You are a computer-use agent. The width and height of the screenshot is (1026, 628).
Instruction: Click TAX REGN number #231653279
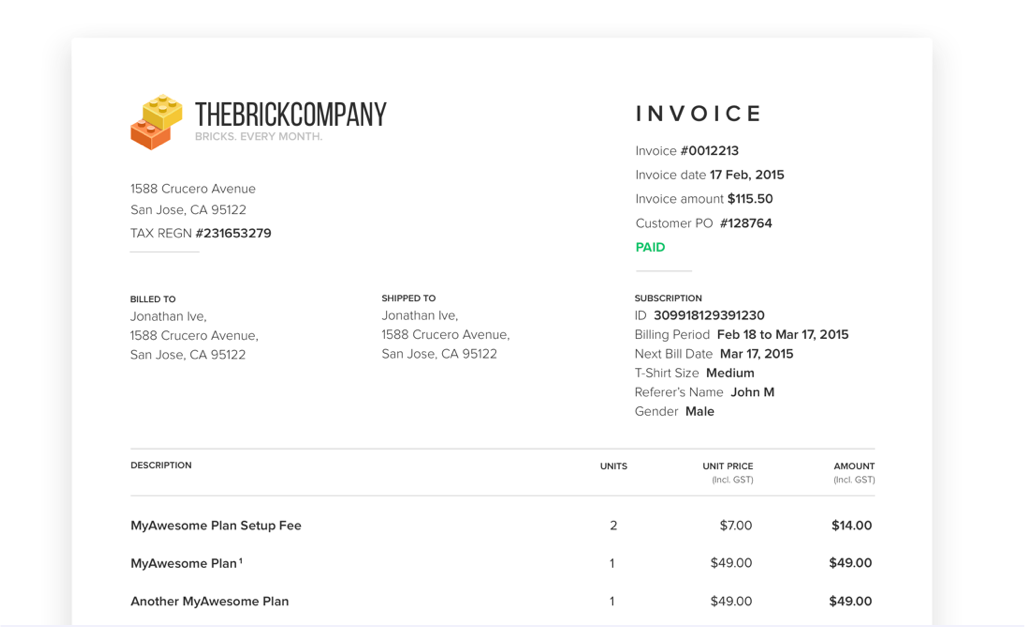pos(233,233)
